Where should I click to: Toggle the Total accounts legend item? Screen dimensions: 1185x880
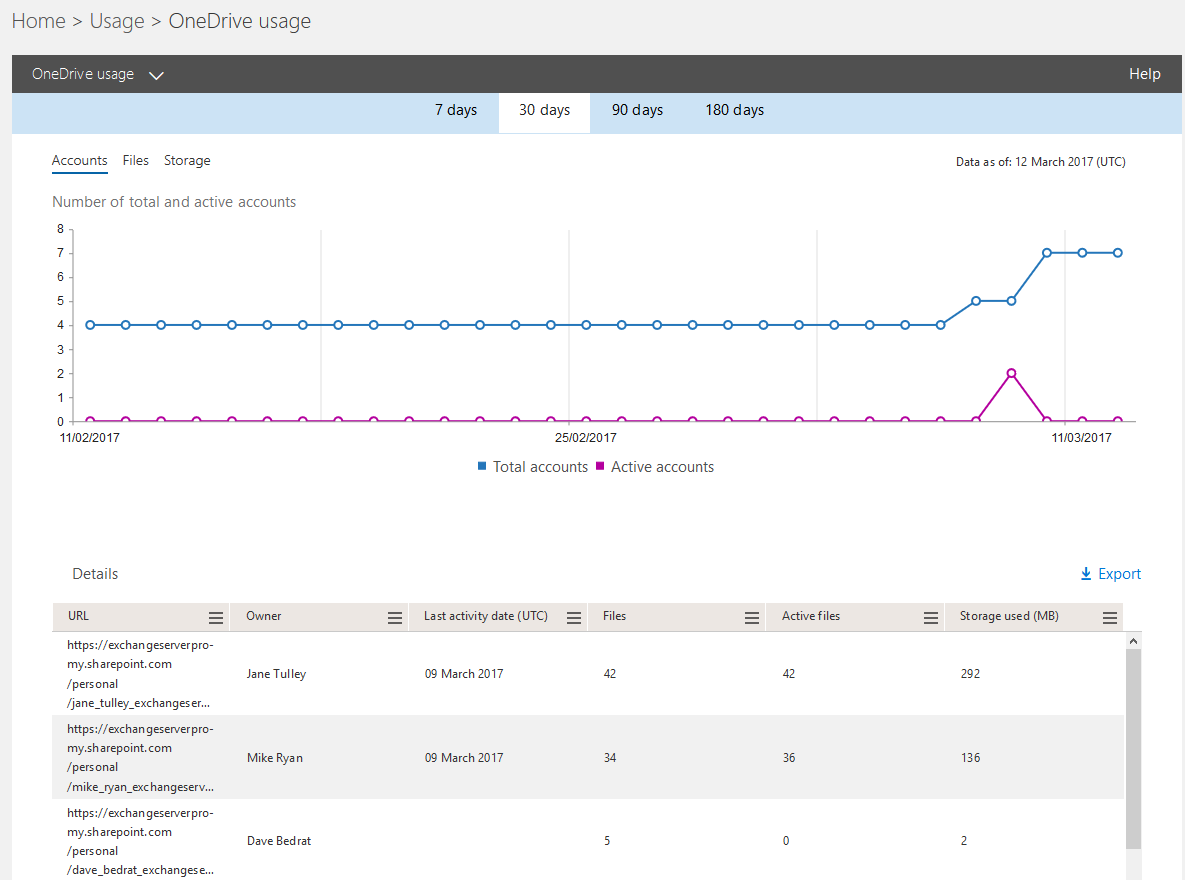(532, 467)
